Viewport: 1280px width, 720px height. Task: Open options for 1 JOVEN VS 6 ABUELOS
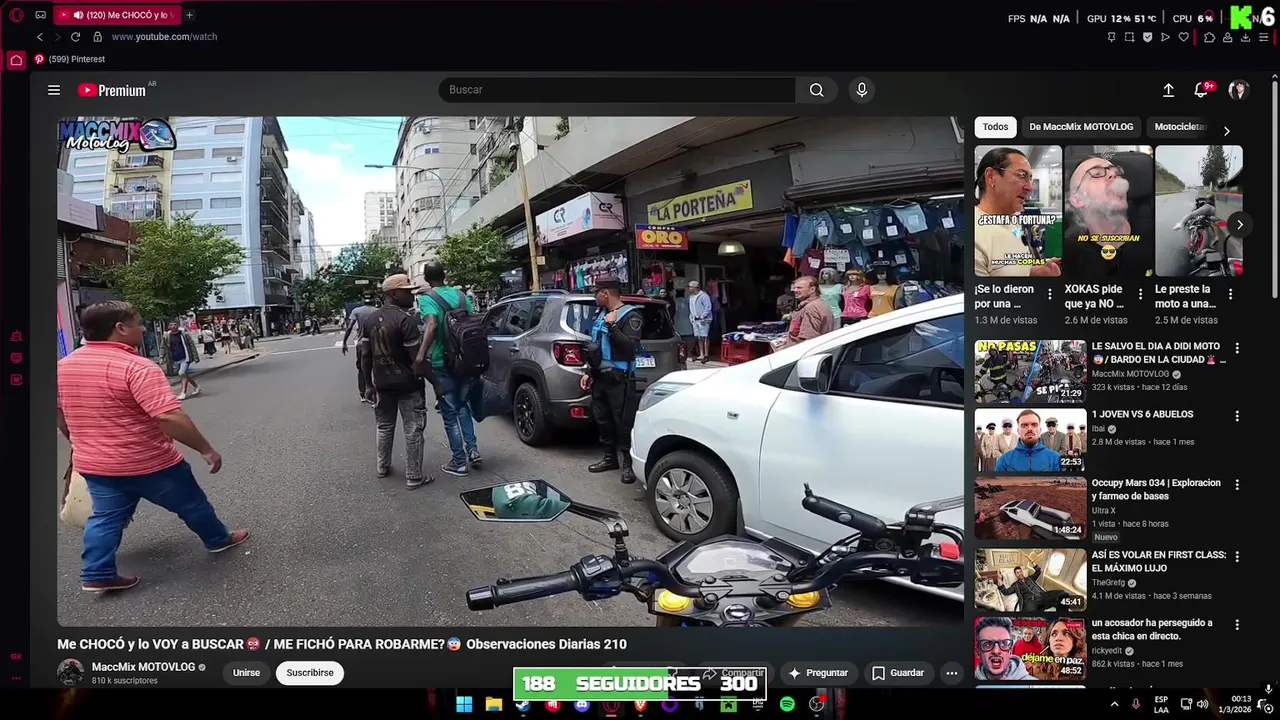1237,416
